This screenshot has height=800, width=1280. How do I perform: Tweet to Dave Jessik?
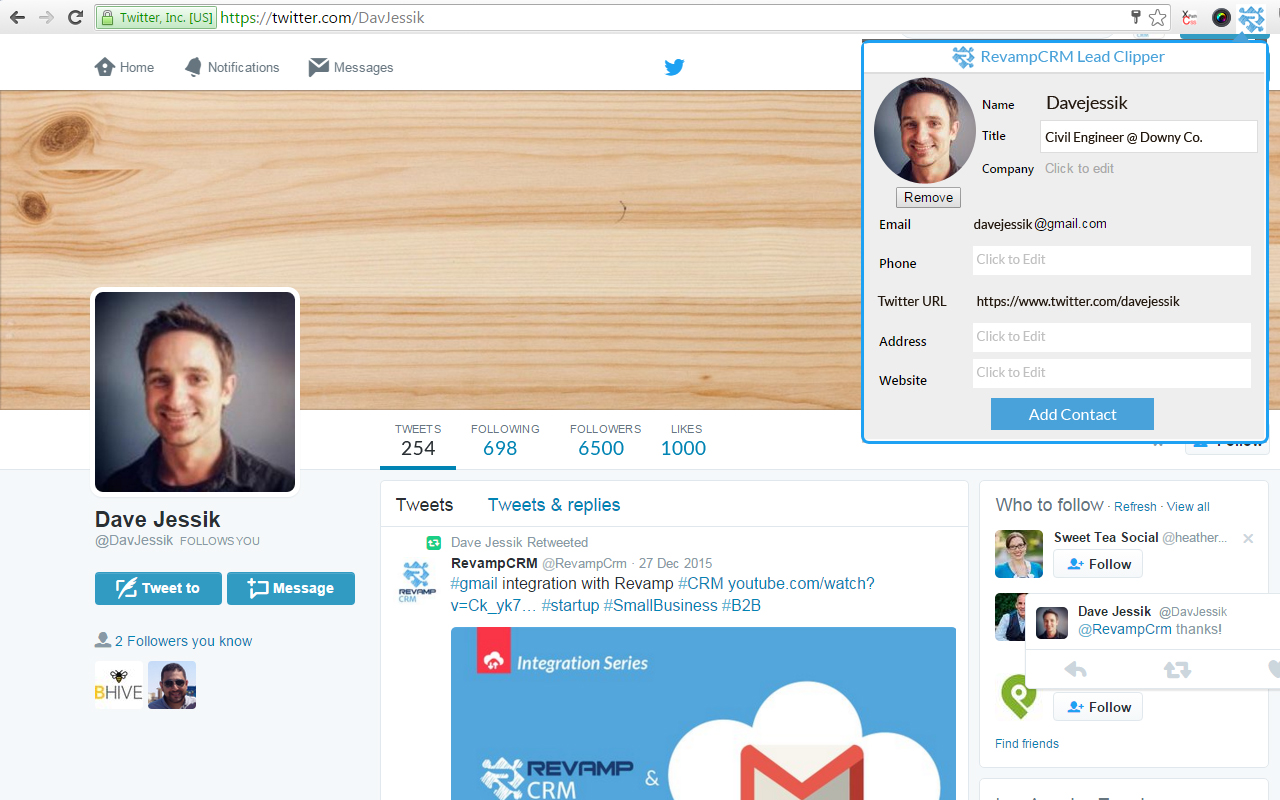[x=158, y=588]
